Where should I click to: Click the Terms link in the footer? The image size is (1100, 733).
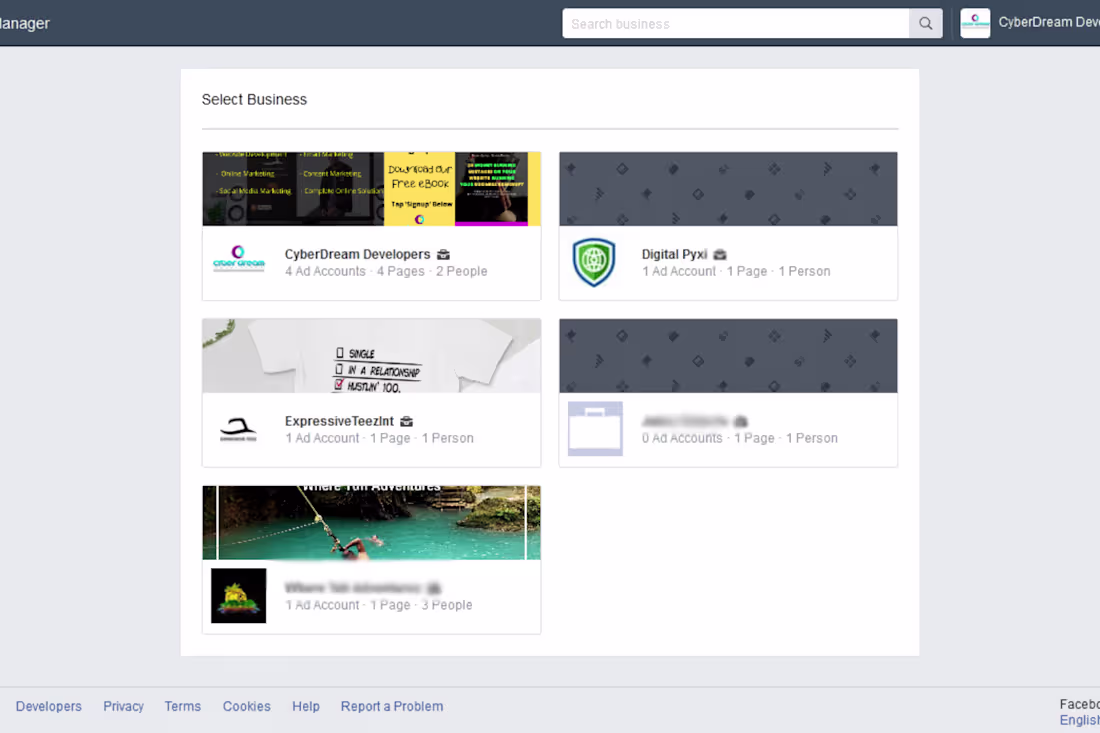182,706
